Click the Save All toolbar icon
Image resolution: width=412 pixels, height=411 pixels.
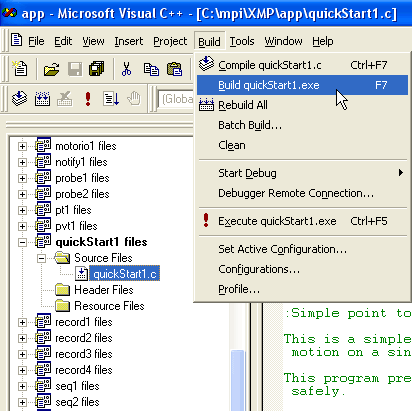pyautogui.click(x=96, y=69)
